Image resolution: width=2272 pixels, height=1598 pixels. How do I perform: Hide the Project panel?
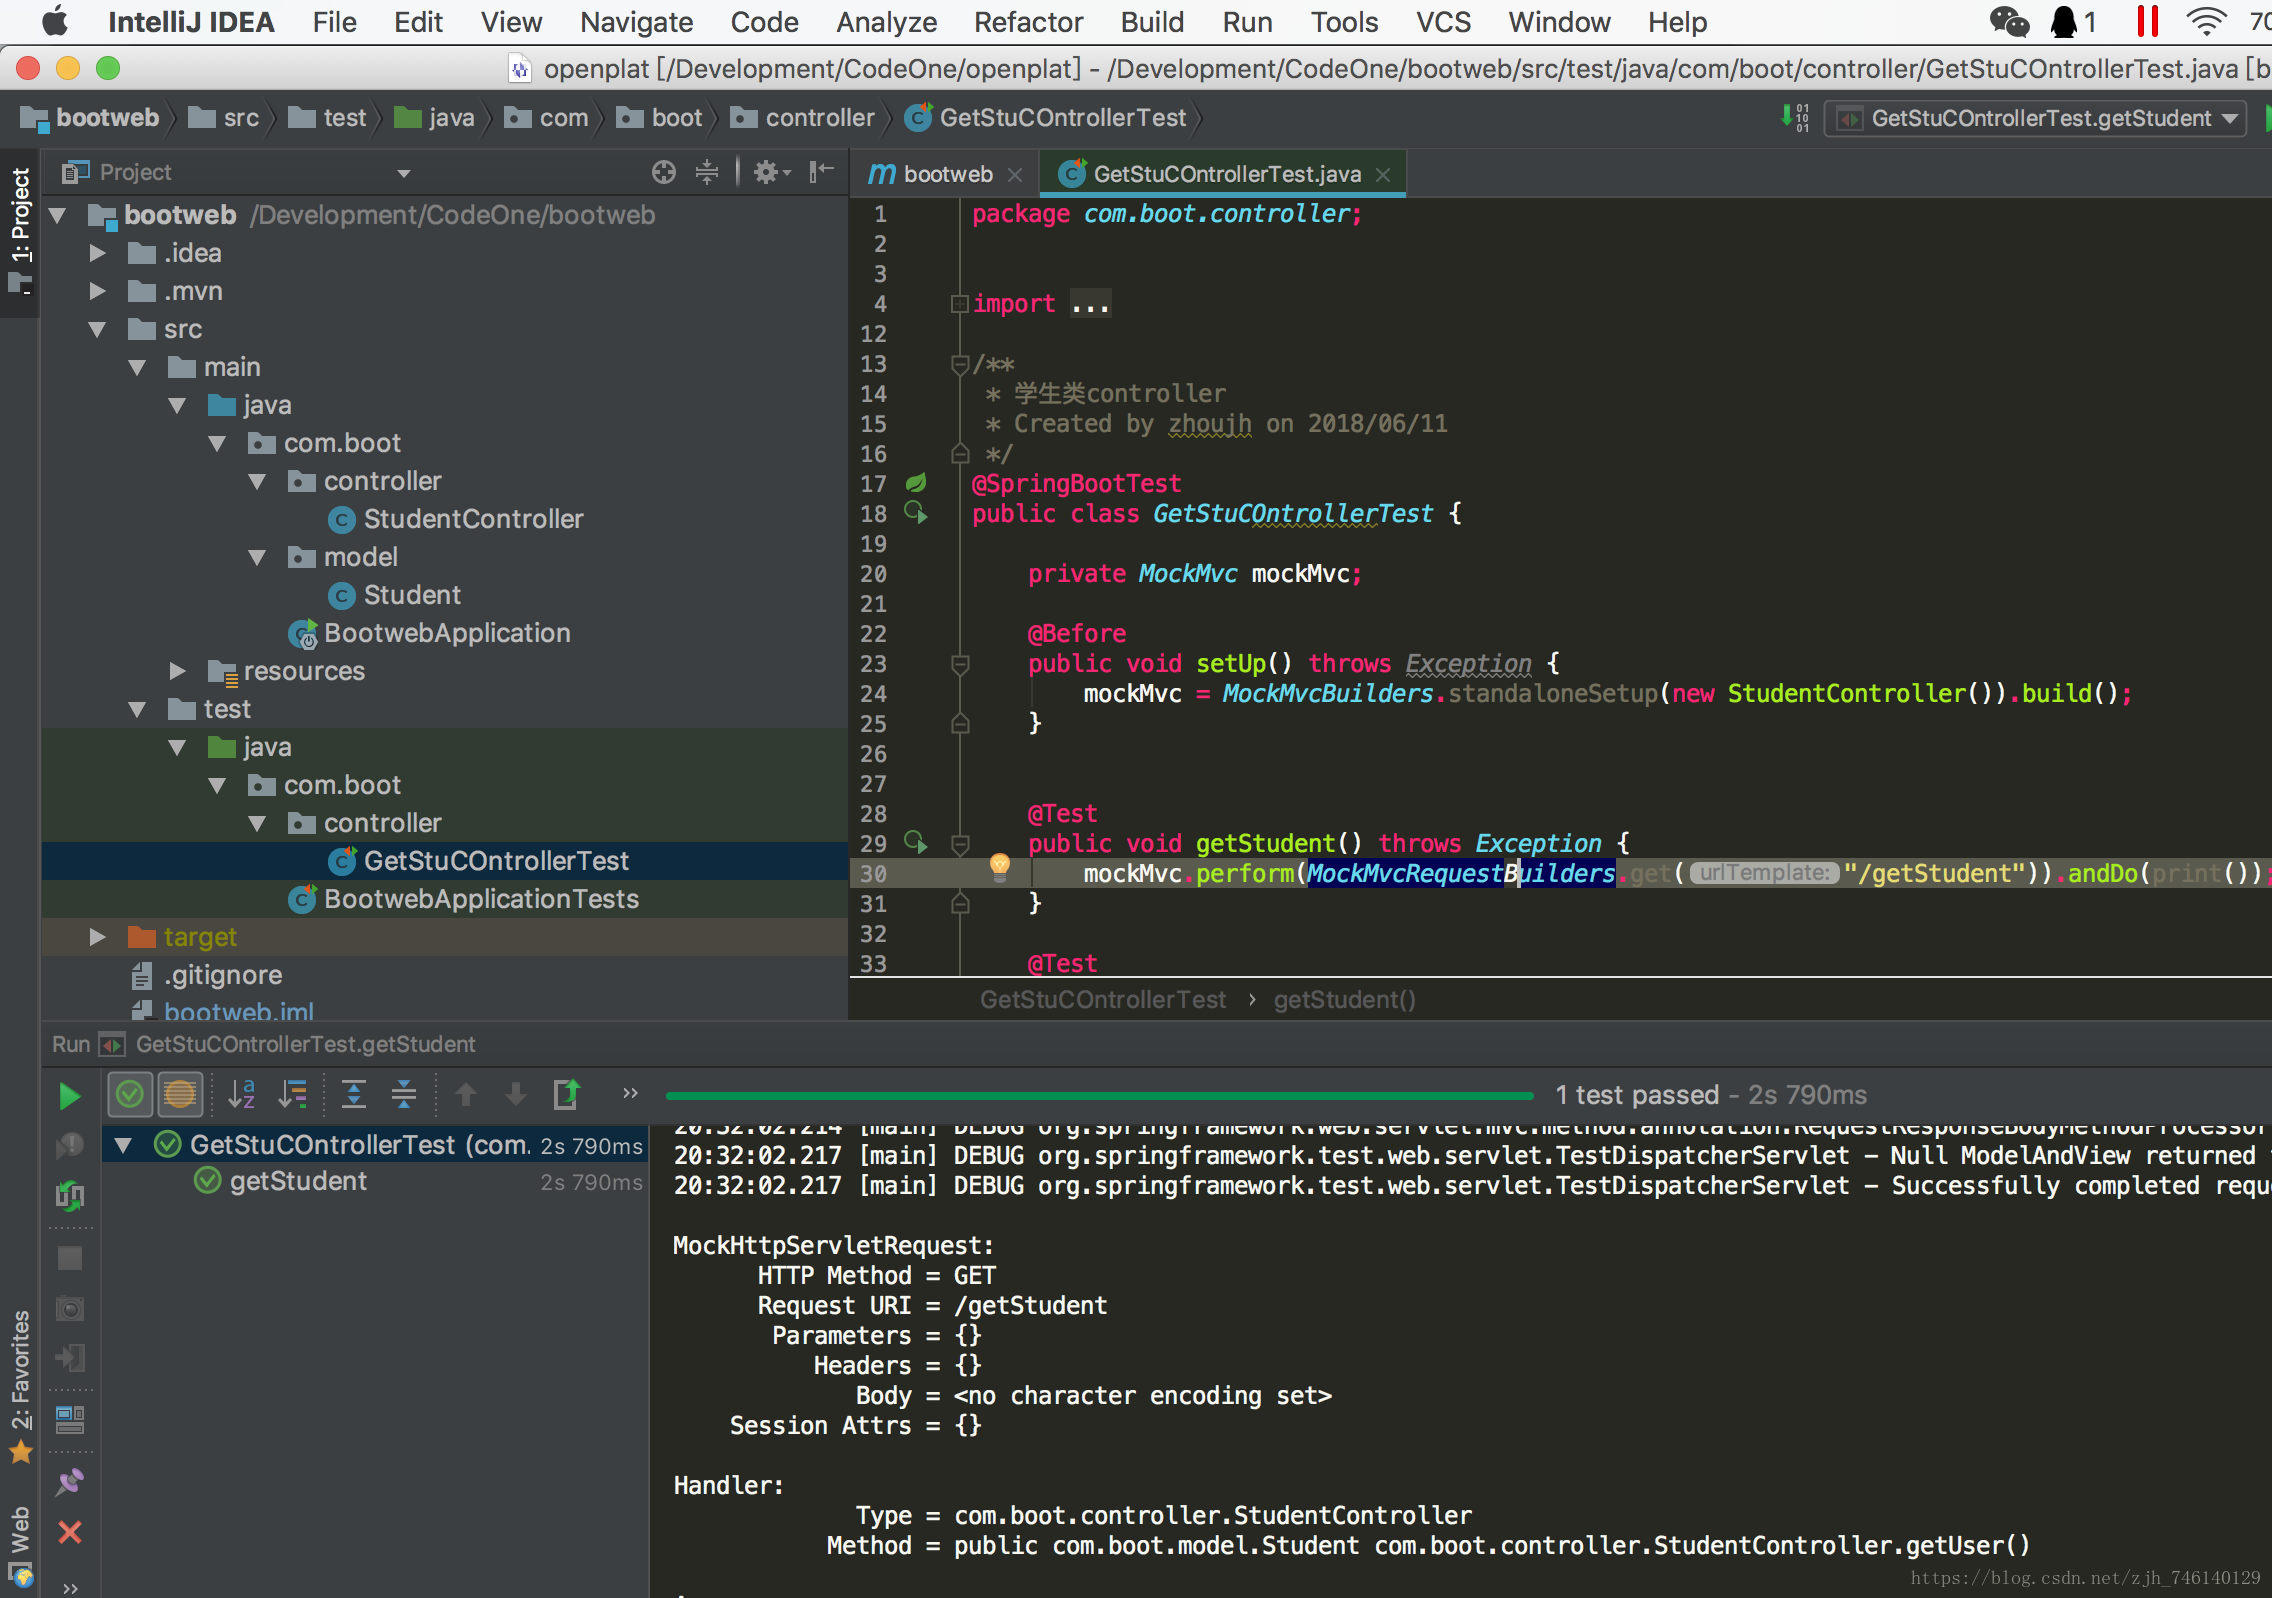coord(821,172)
